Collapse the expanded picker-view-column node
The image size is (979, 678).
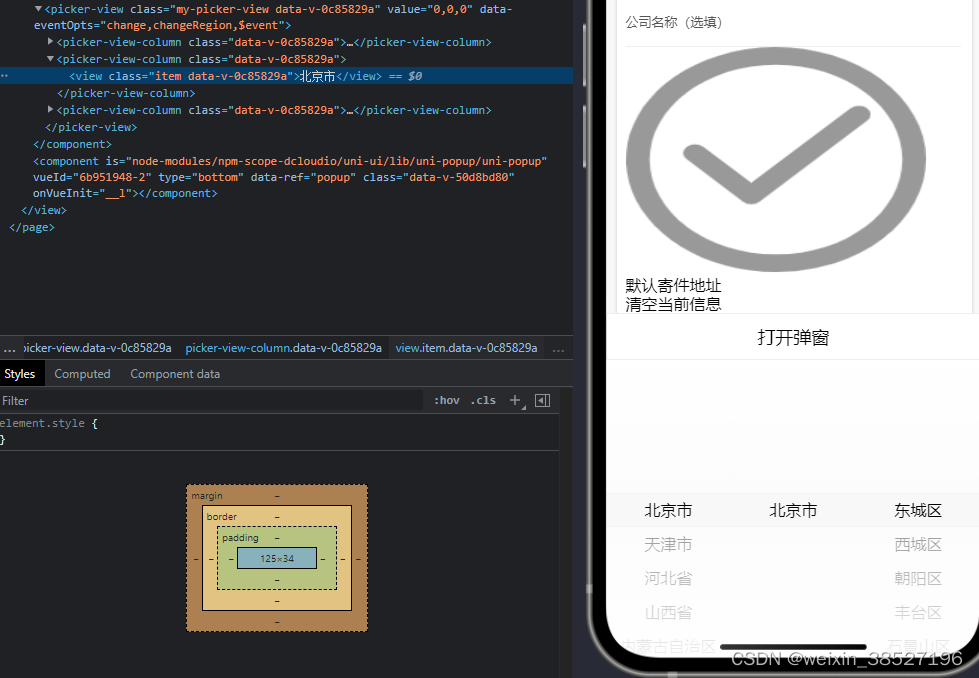50,58
